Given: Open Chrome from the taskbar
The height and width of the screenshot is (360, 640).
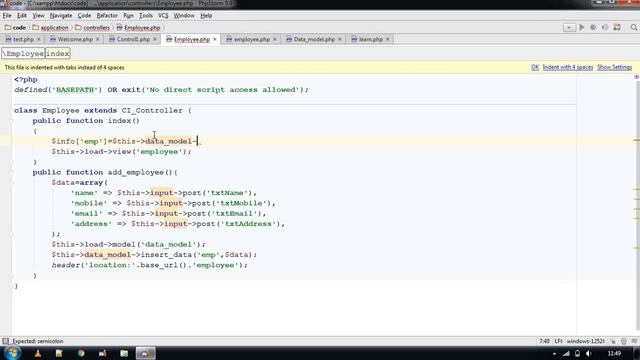Looking at the screenshot, I should 81,353.
